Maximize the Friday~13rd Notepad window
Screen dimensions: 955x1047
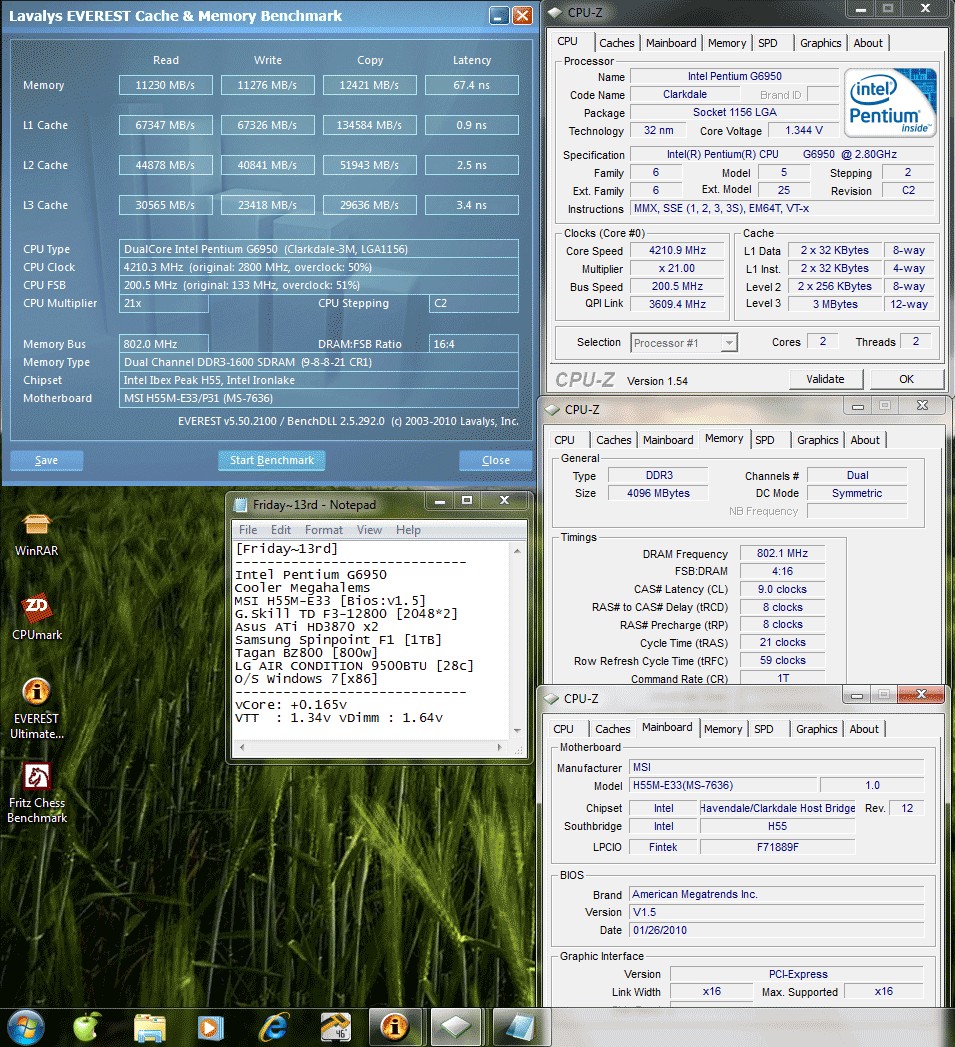tap(467, 500)
